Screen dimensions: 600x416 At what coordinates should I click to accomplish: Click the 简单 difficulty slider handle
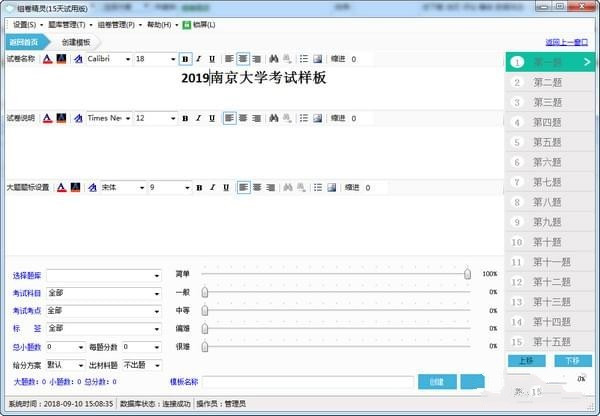tap(467, 274)
